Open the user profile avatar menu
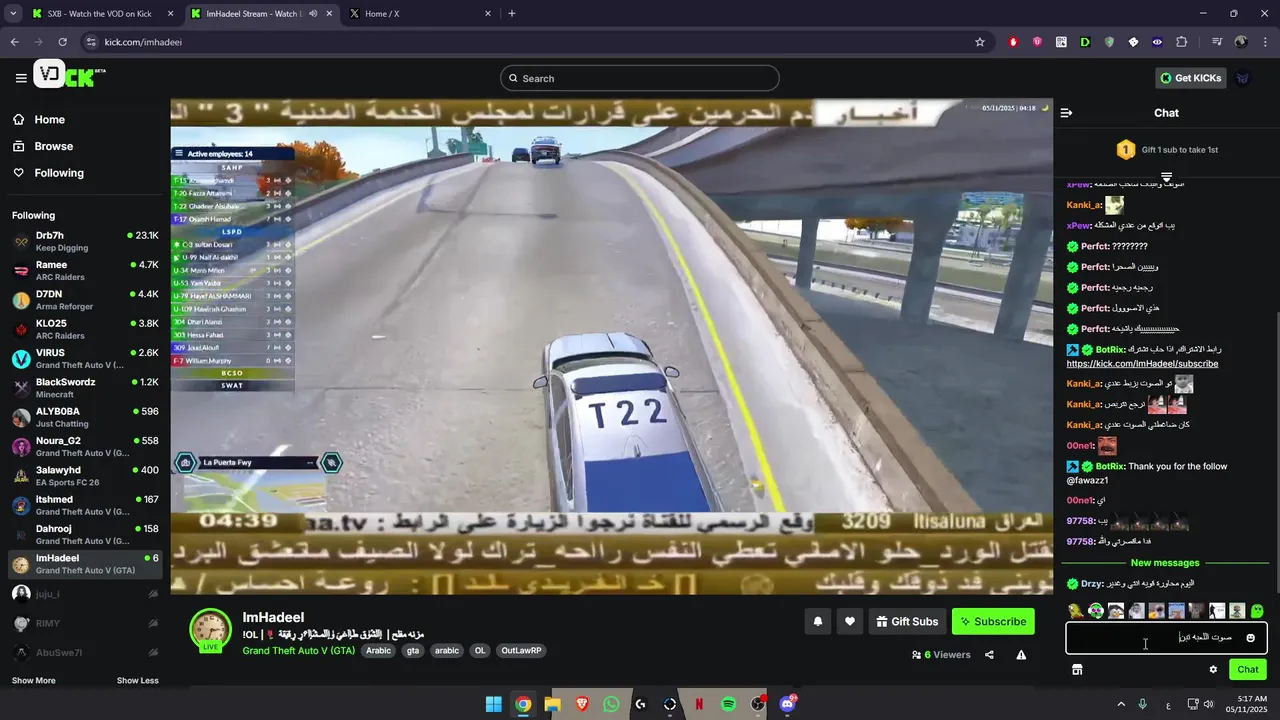Image resolution: width=1280 pixels, height=720 pixels. pyautogui.click(x=1243, y=78)
